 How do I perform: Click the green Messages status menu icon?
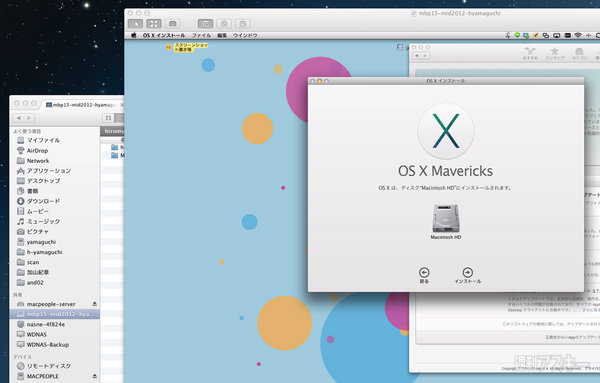[x=517, y=35]
